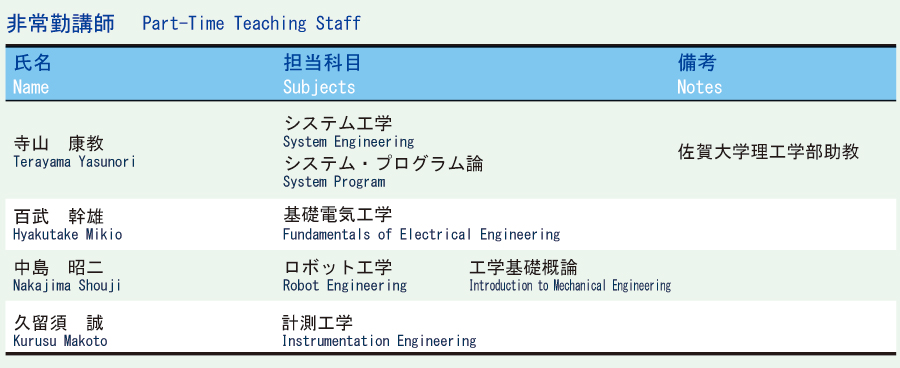Click the 佐賀大学理工学部助教 note
Image resolution: width=900 pixels, height=368 pixels.
768,152
